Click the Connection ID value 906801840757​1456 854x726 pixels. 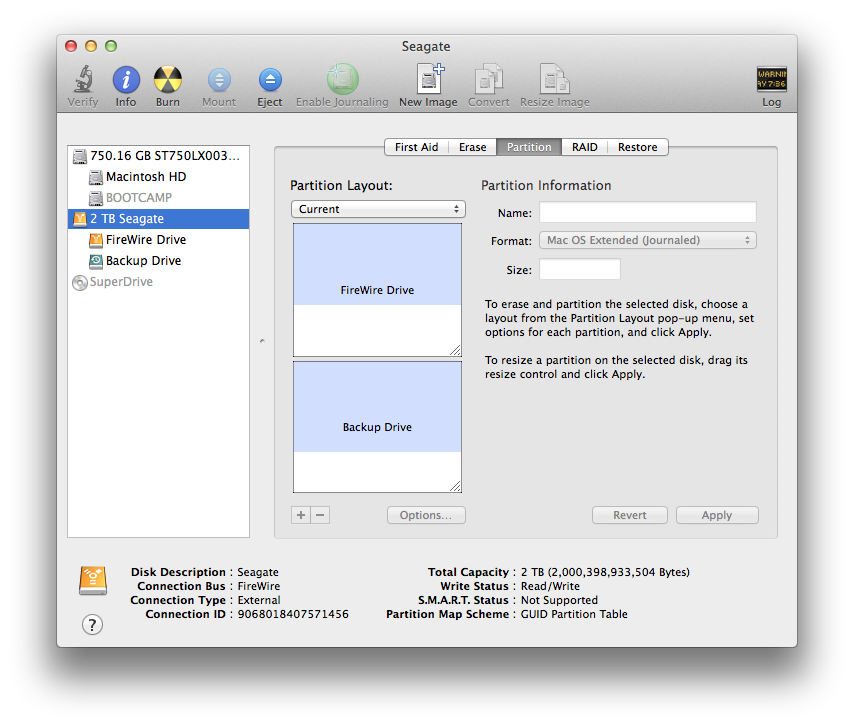tap(293, 614)
